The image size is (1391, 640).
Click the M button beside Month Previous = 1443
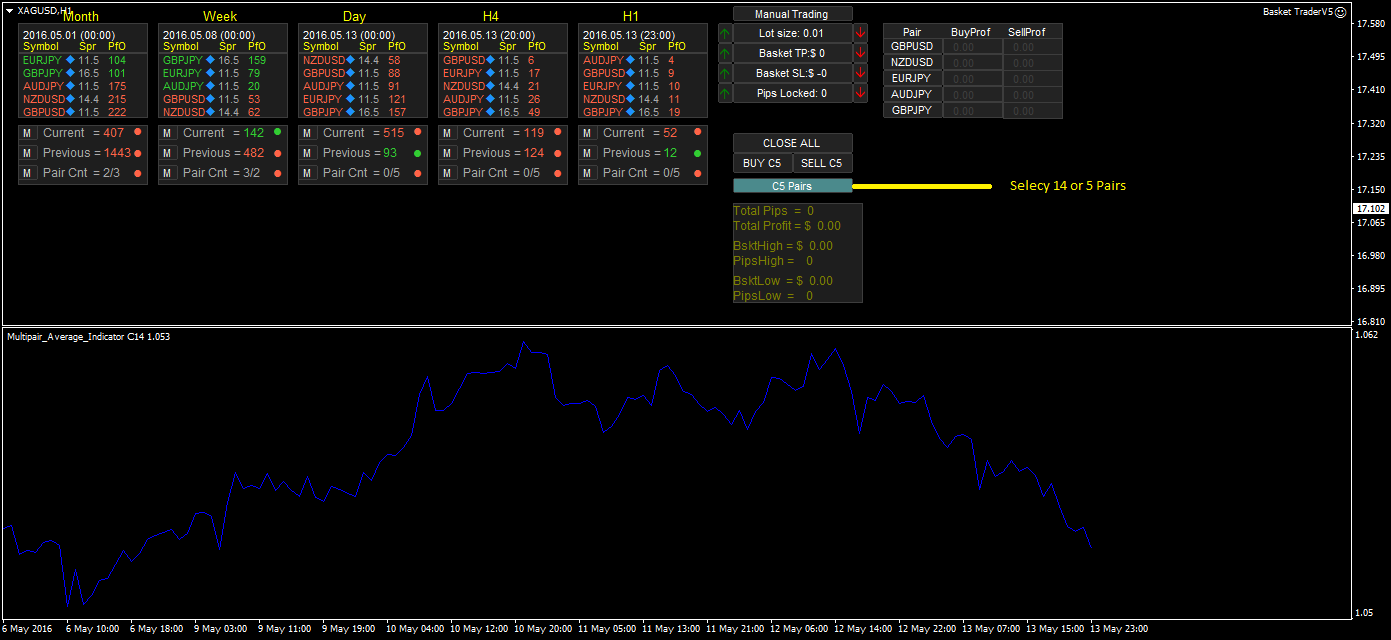[x=27, y=153]
